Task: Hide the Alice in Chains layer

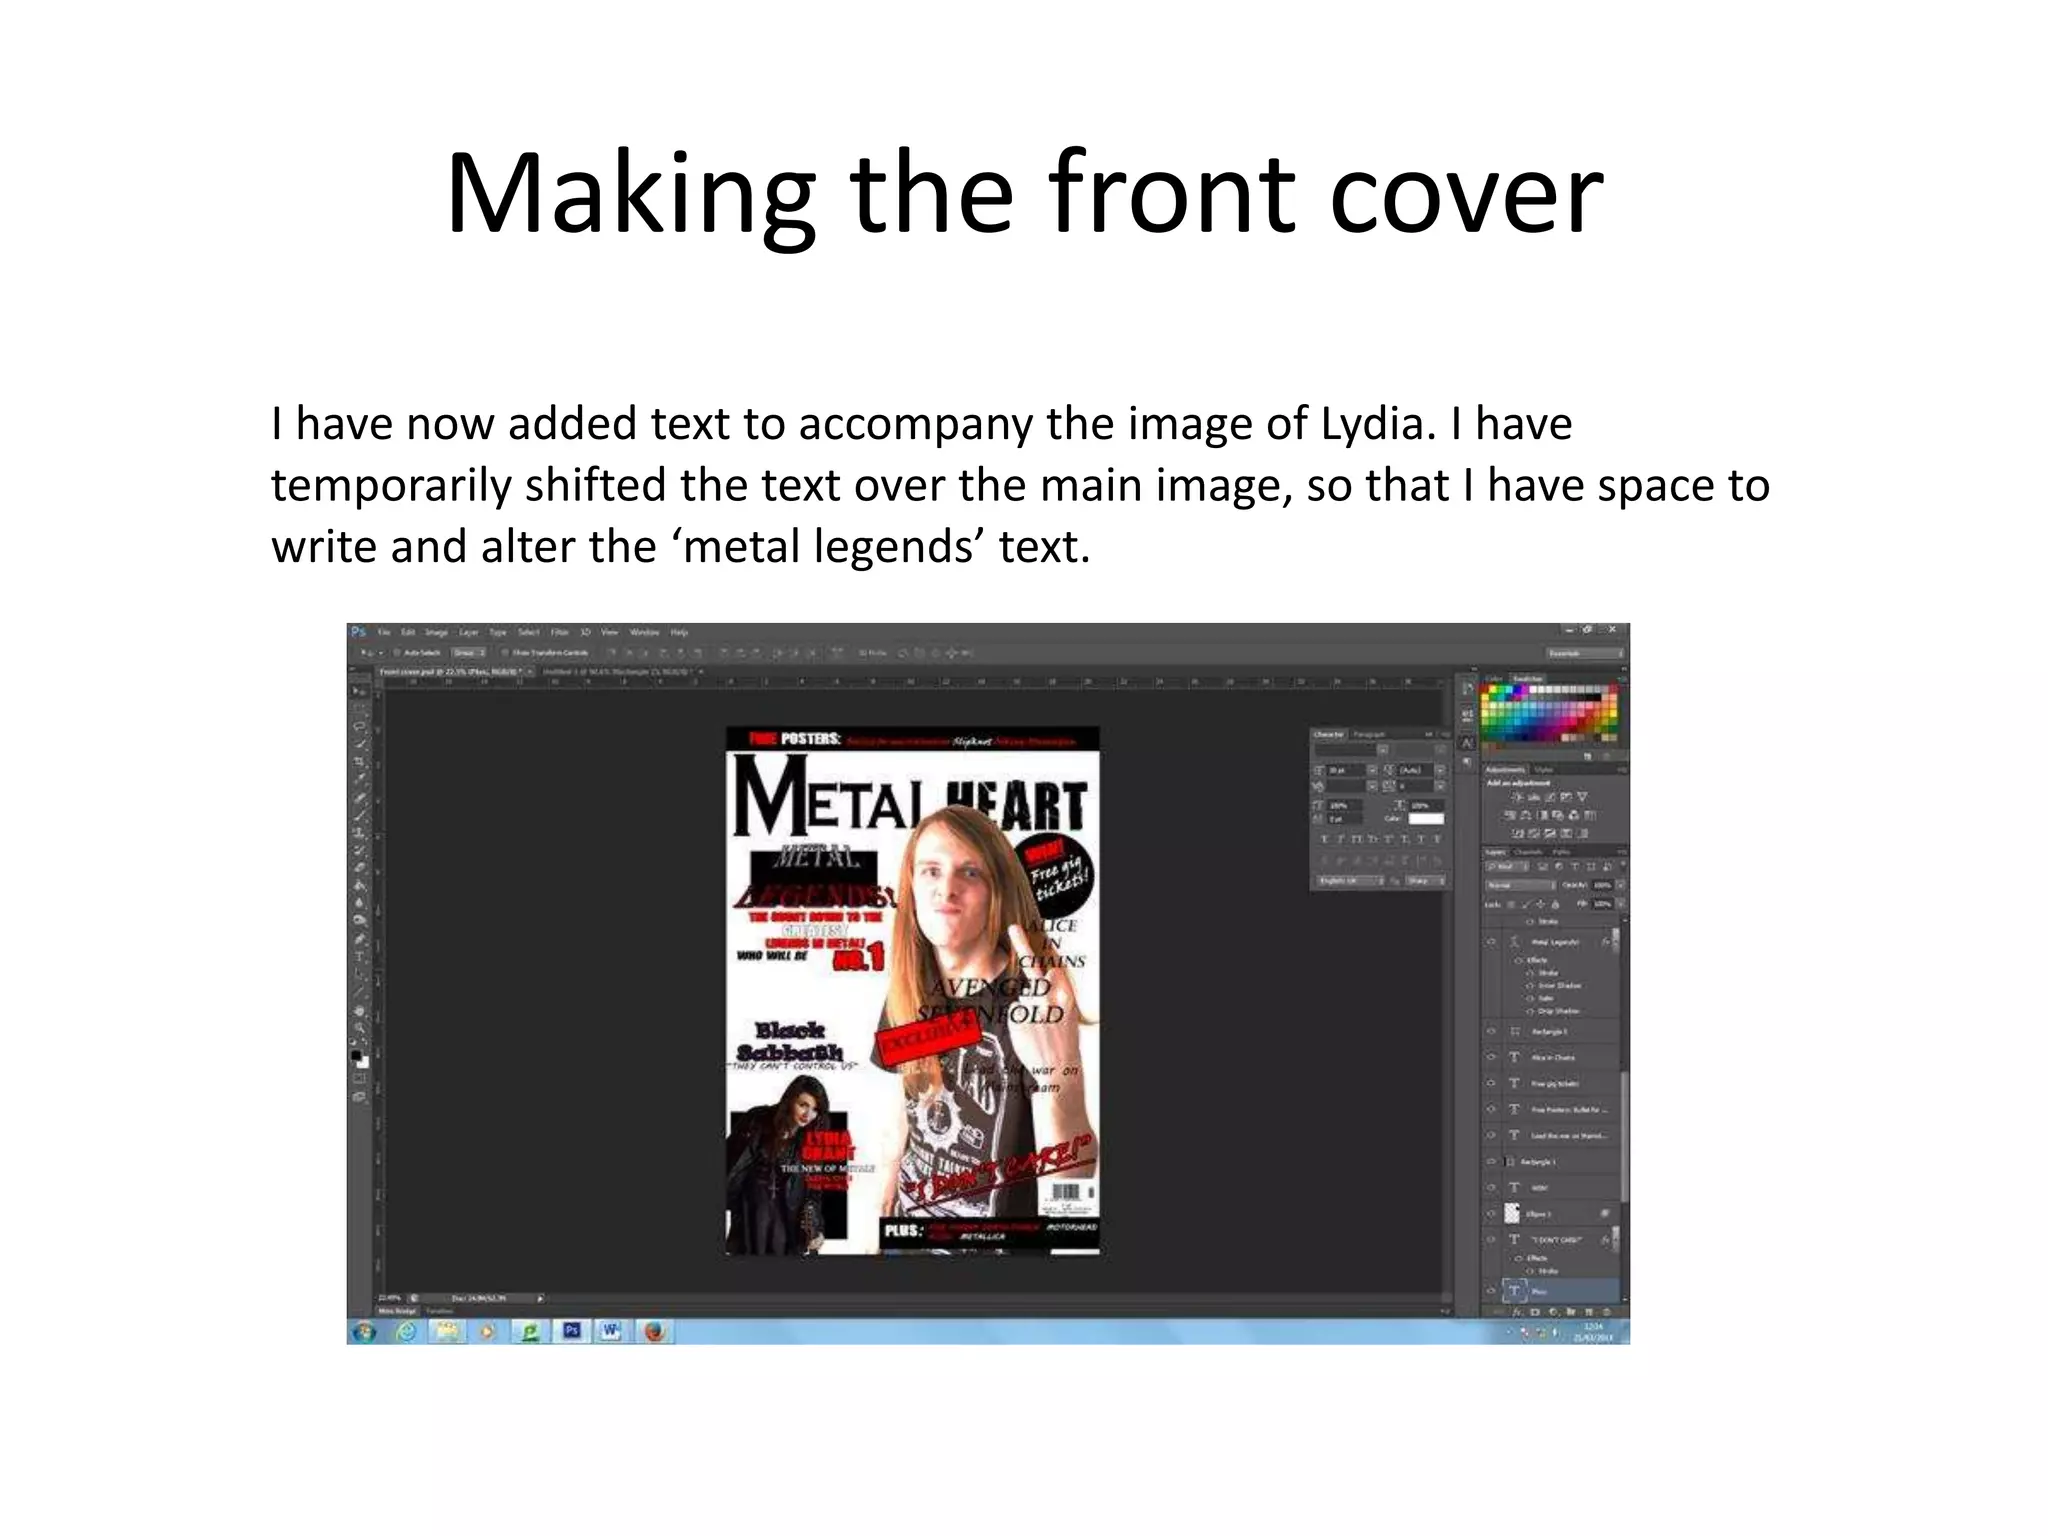Action: click(1491, 1057)
